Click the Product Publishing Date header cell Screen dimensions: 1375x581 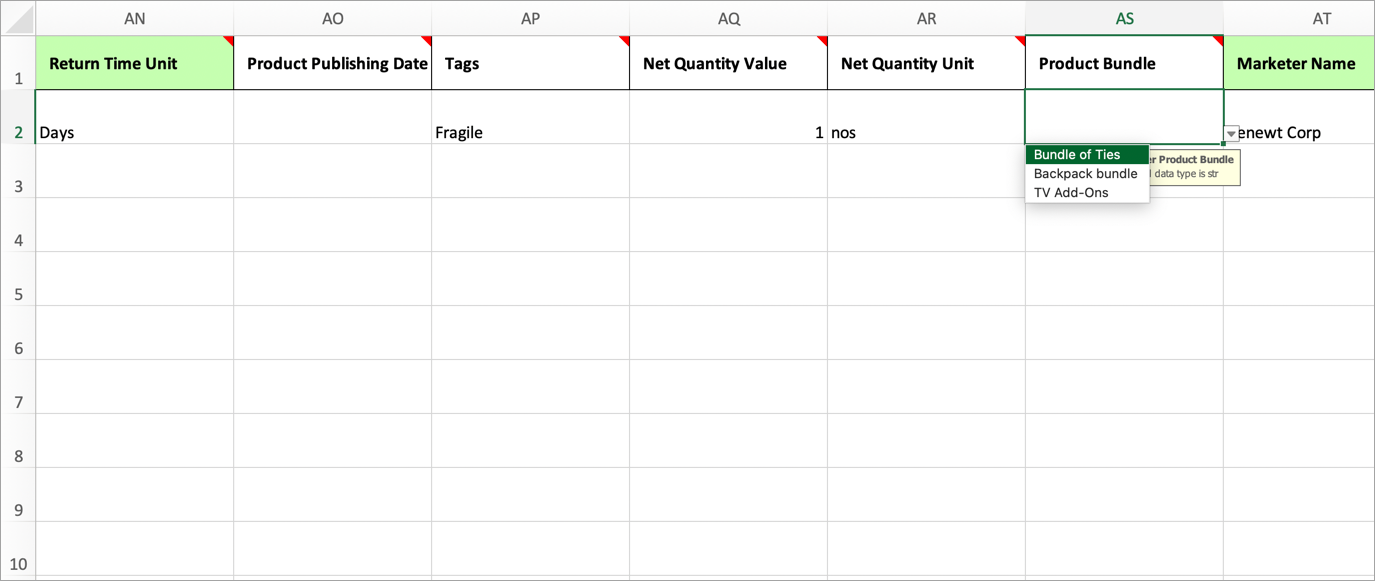coord(333,63)
